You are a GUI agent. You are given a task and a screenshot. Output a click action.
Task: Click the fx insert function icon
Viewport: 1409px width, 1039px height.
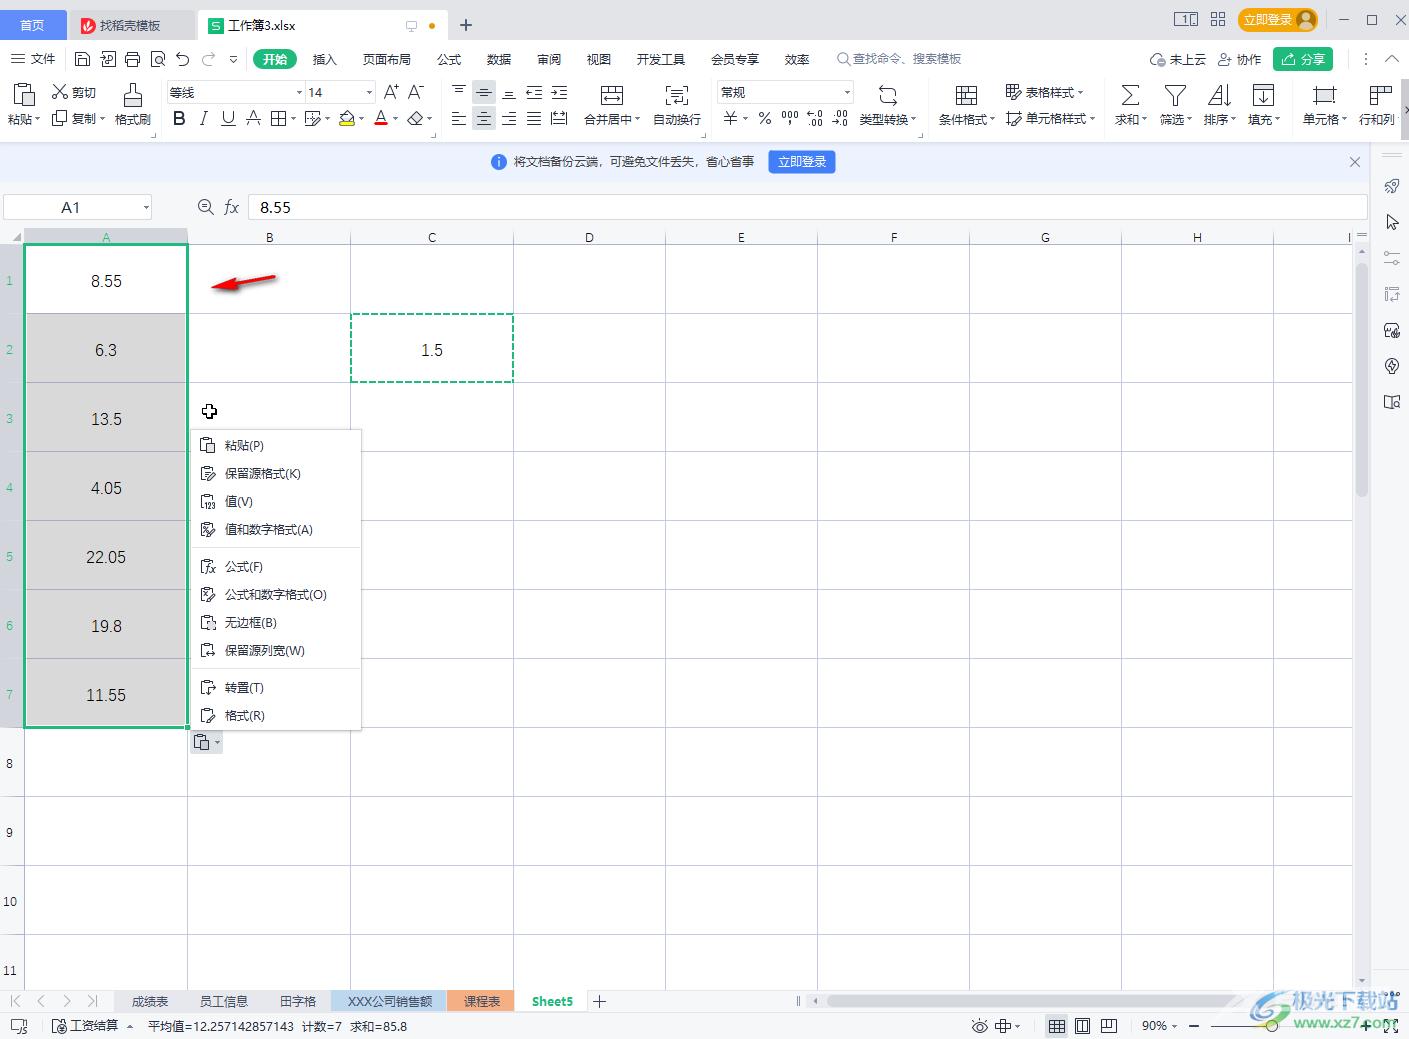[x=231, y=207]
